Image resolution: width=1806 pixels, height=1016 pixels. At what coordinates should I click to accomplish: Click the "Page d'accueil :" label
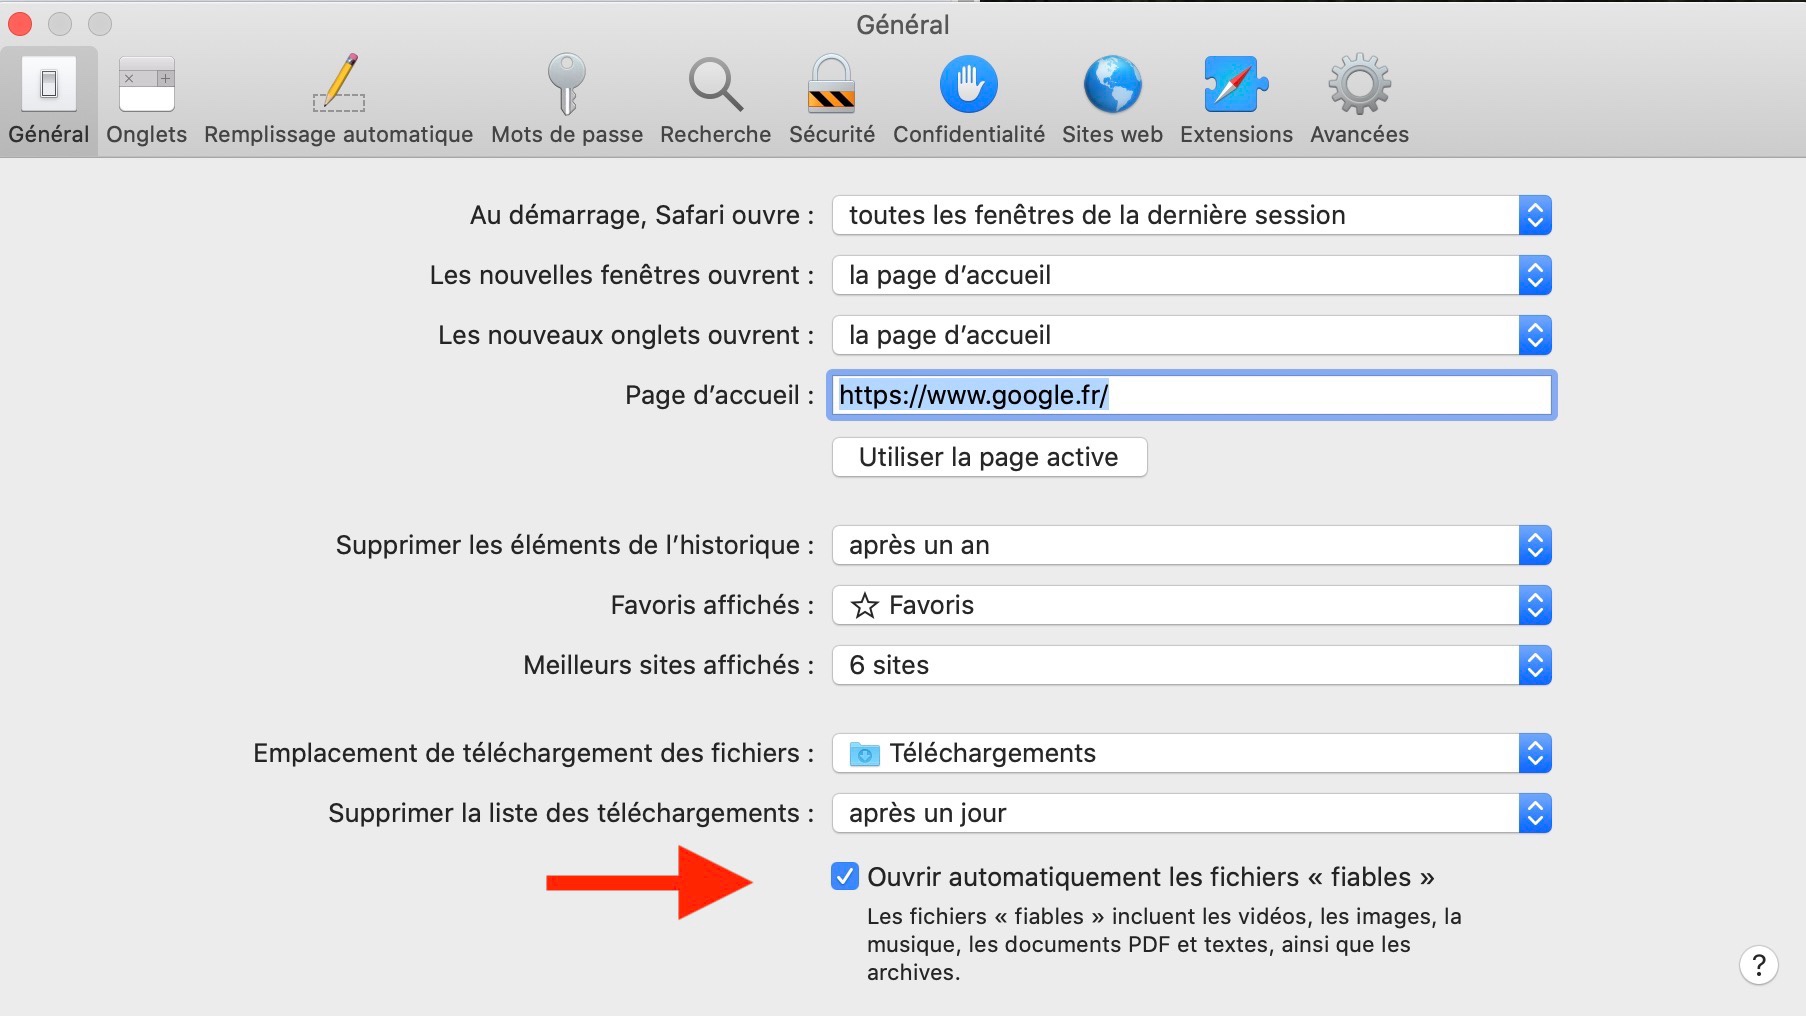720,395
